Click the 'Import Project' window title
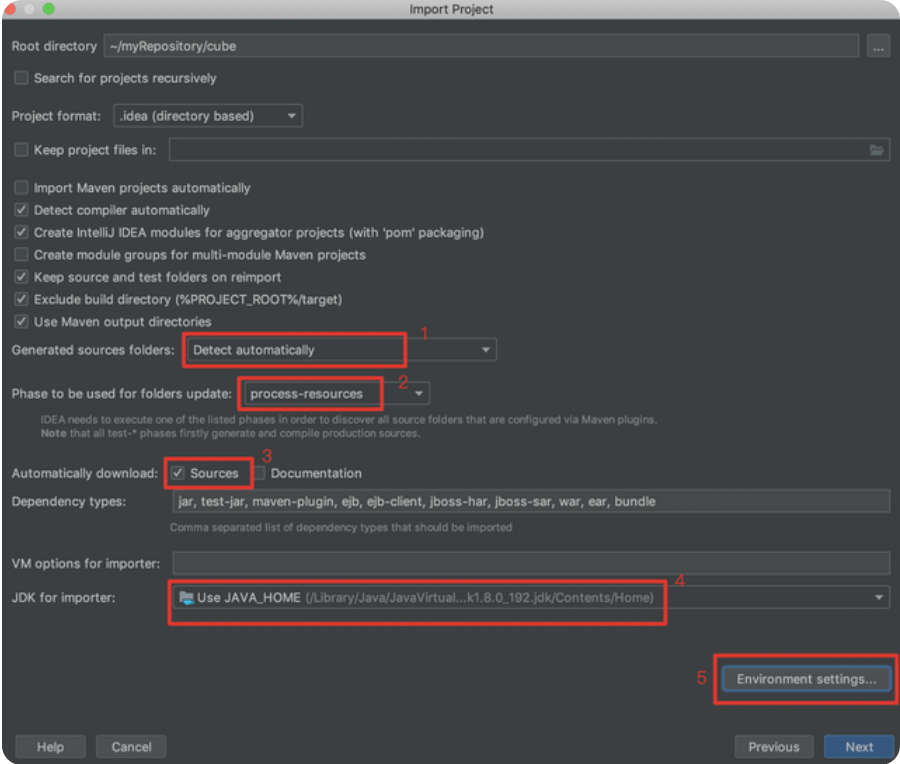Viewport: 900px width, 764px height. click(451, 9)
